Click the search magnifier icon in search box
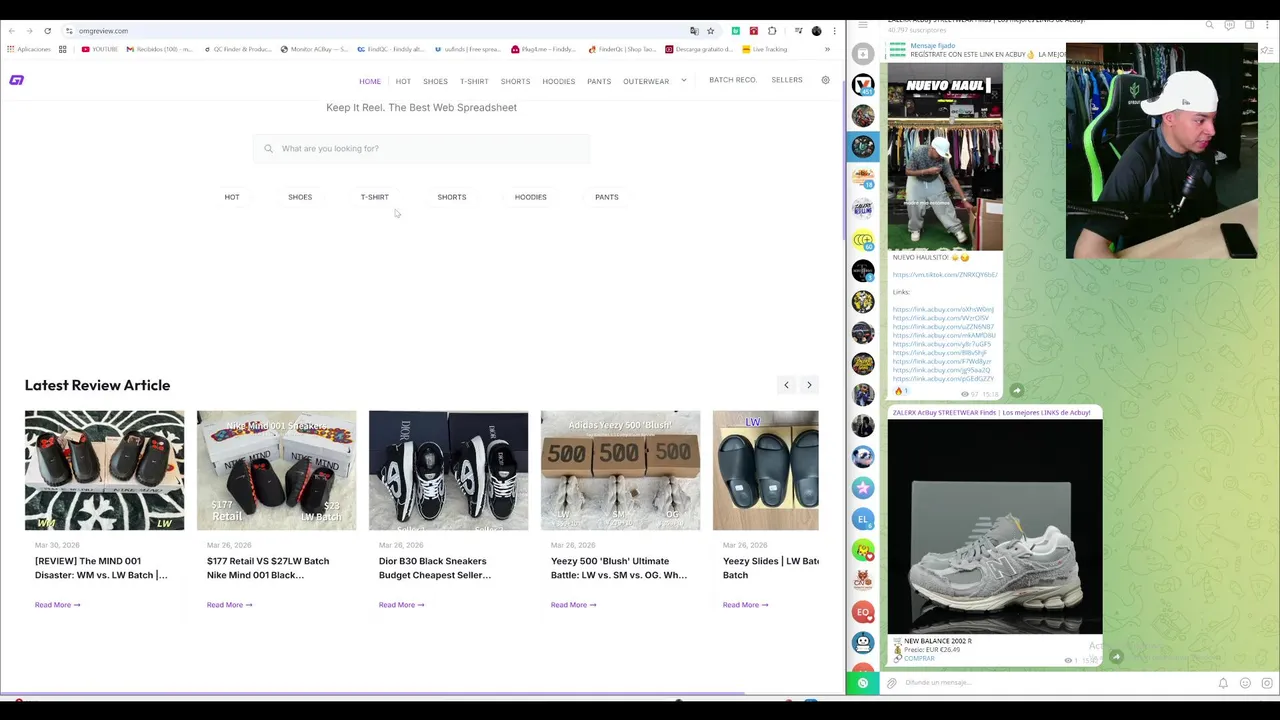The width and height of the screenshot is (1280, 720). (268, 148)
